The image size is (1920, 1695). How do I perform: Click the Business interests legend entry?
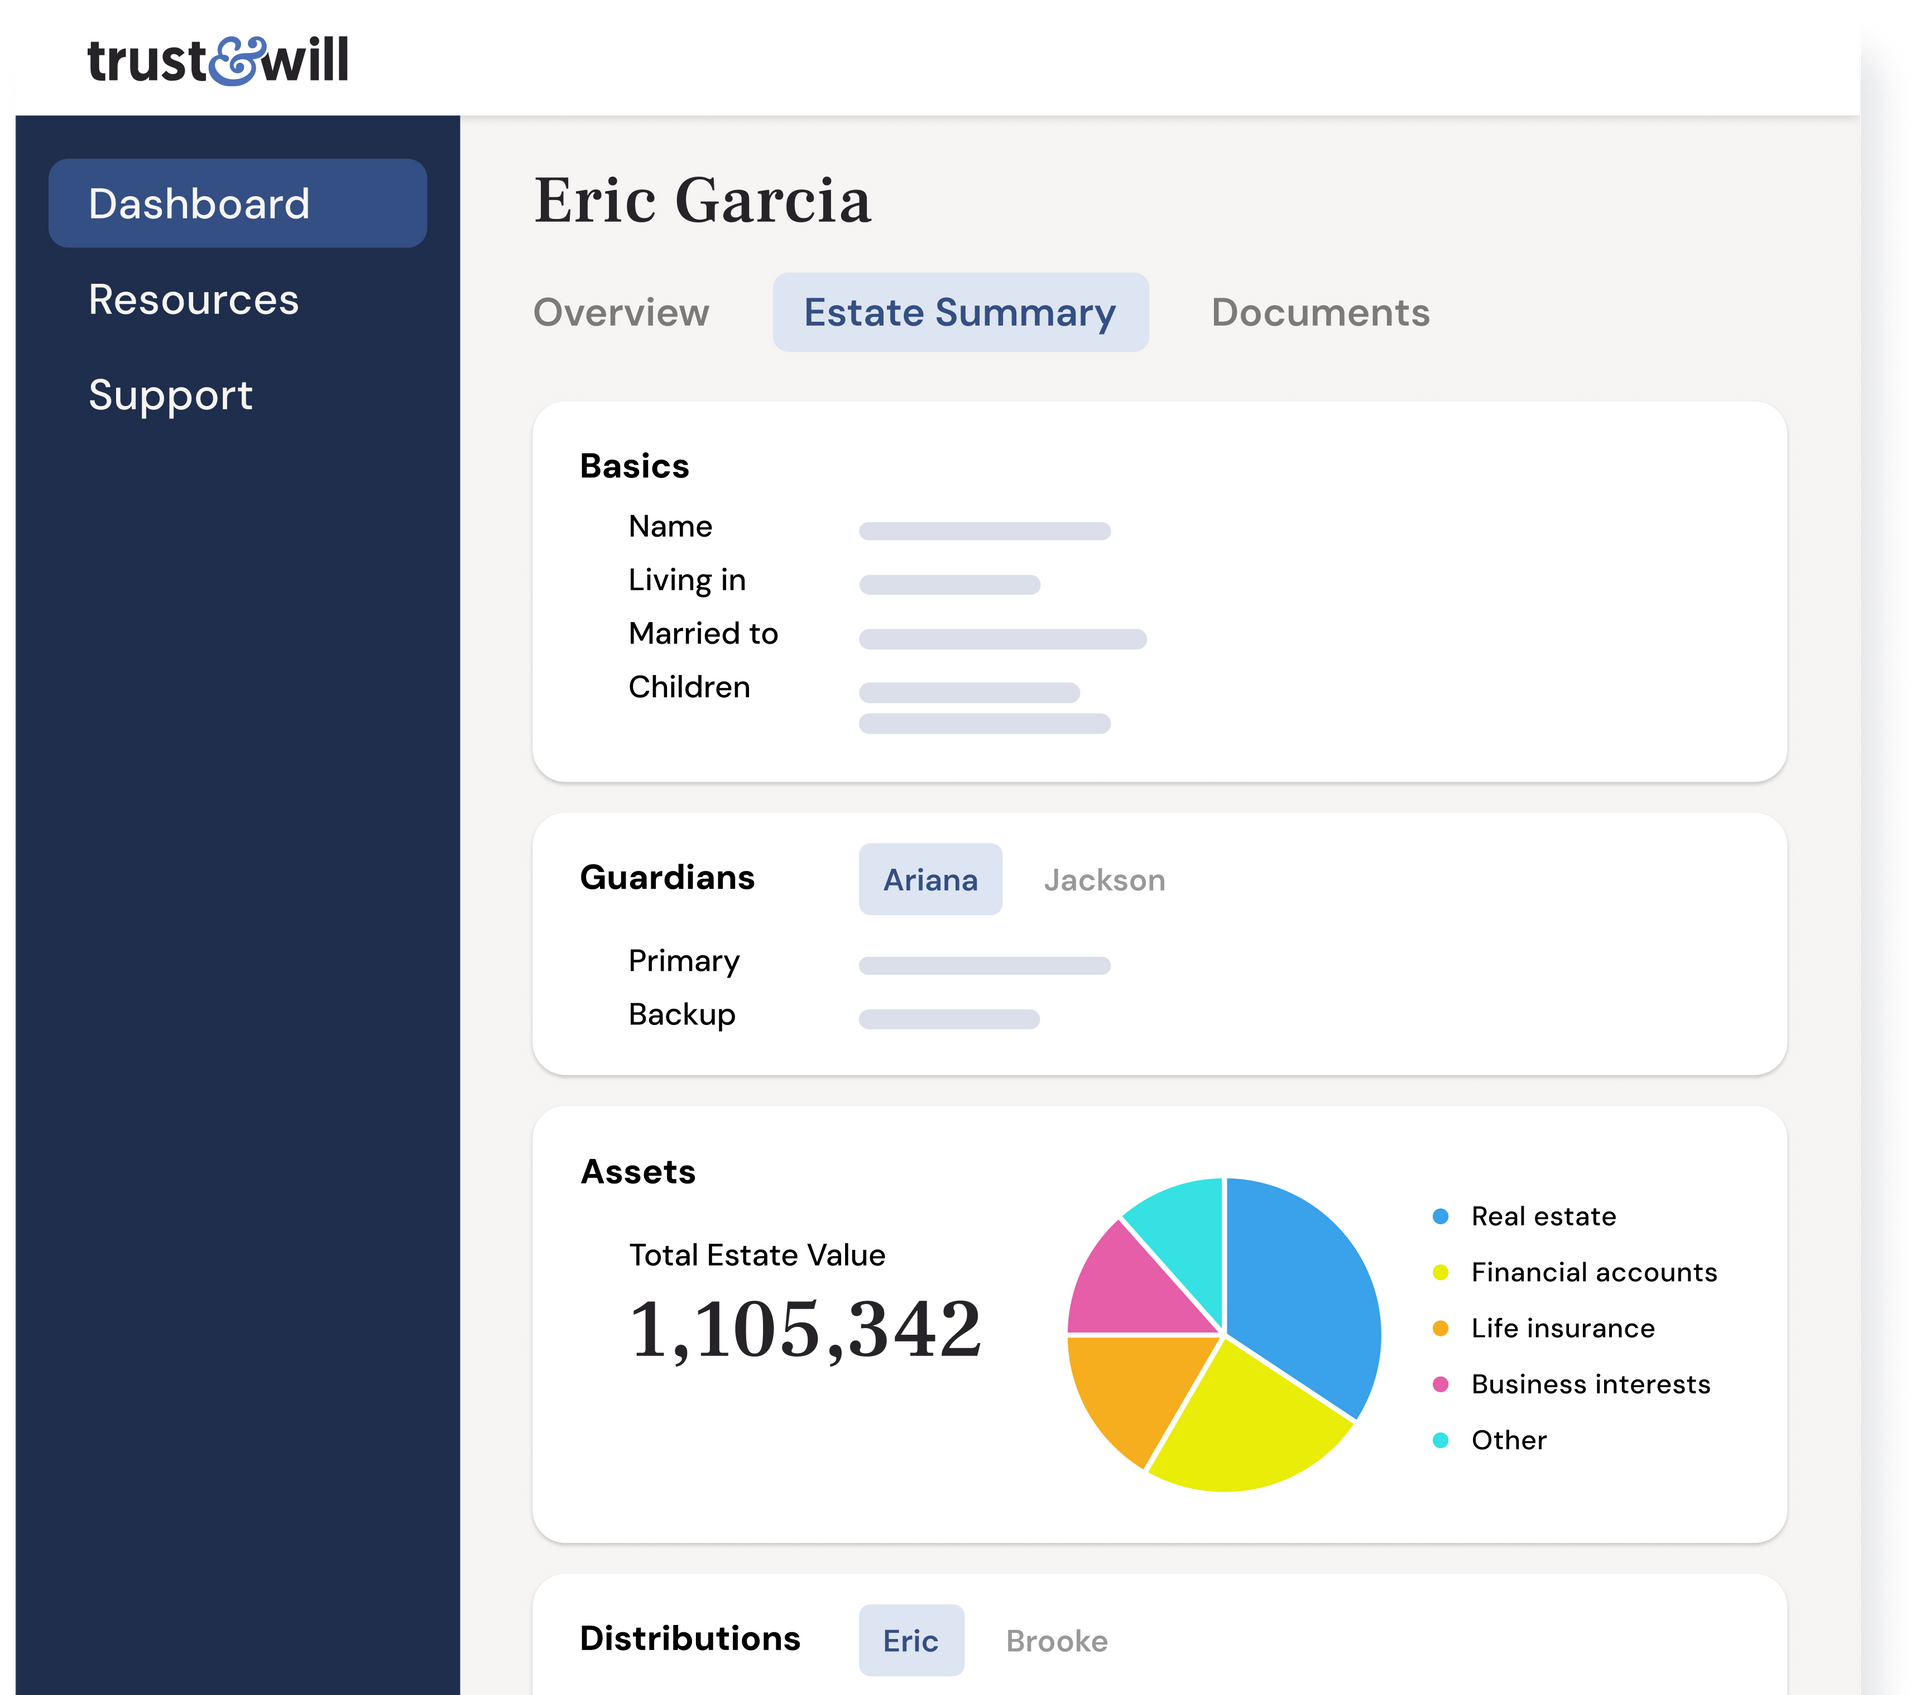[1572, 1384]
